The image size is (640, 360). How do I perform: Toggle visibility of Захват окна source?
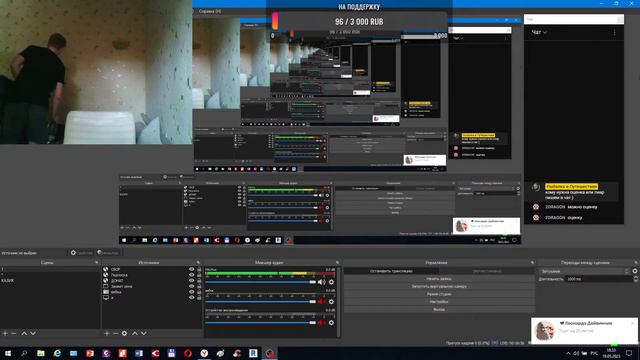(191, 287)
